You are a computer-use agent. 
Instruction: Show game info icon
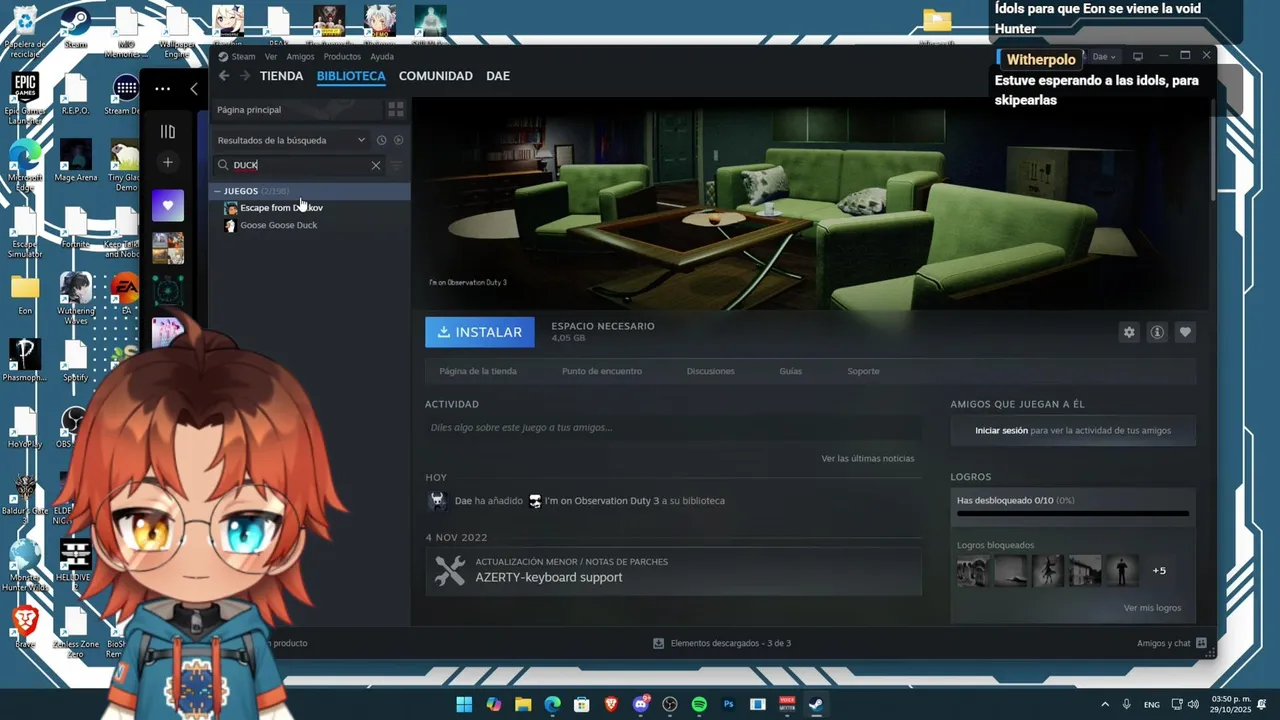pos(1157,332)
